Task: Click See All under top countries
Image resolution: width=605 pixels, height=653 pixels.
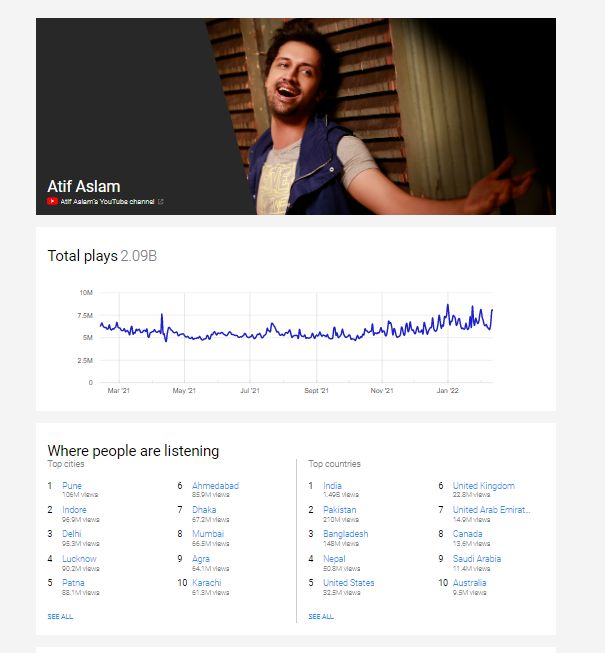Action: (321, 616)
